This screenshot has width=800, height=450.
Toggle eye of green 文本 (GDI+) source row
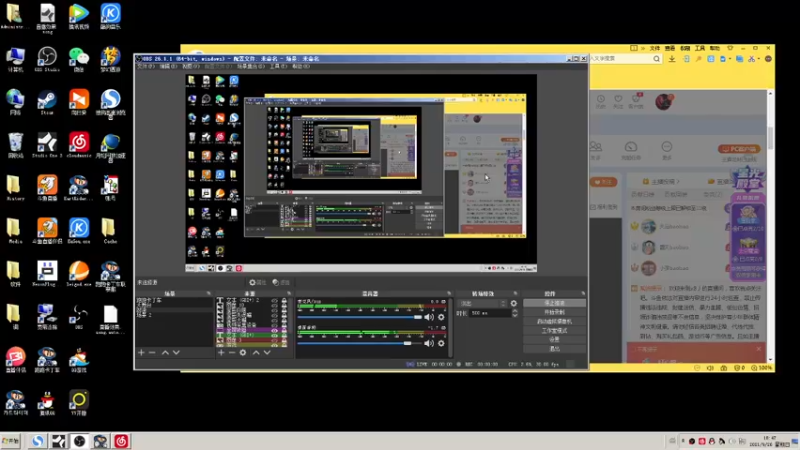[274, 335]
